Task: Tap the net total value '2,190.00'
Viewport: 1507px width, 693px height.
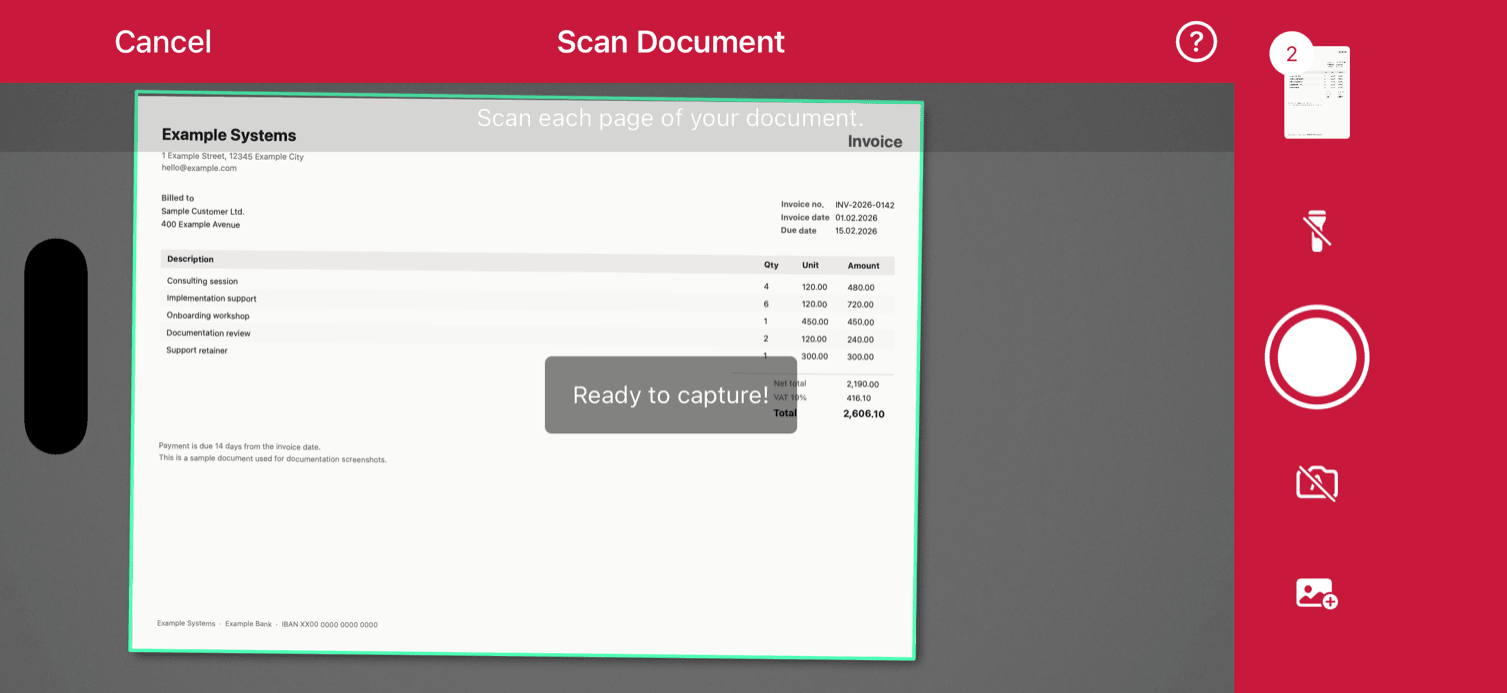Action: coord(862,384)
